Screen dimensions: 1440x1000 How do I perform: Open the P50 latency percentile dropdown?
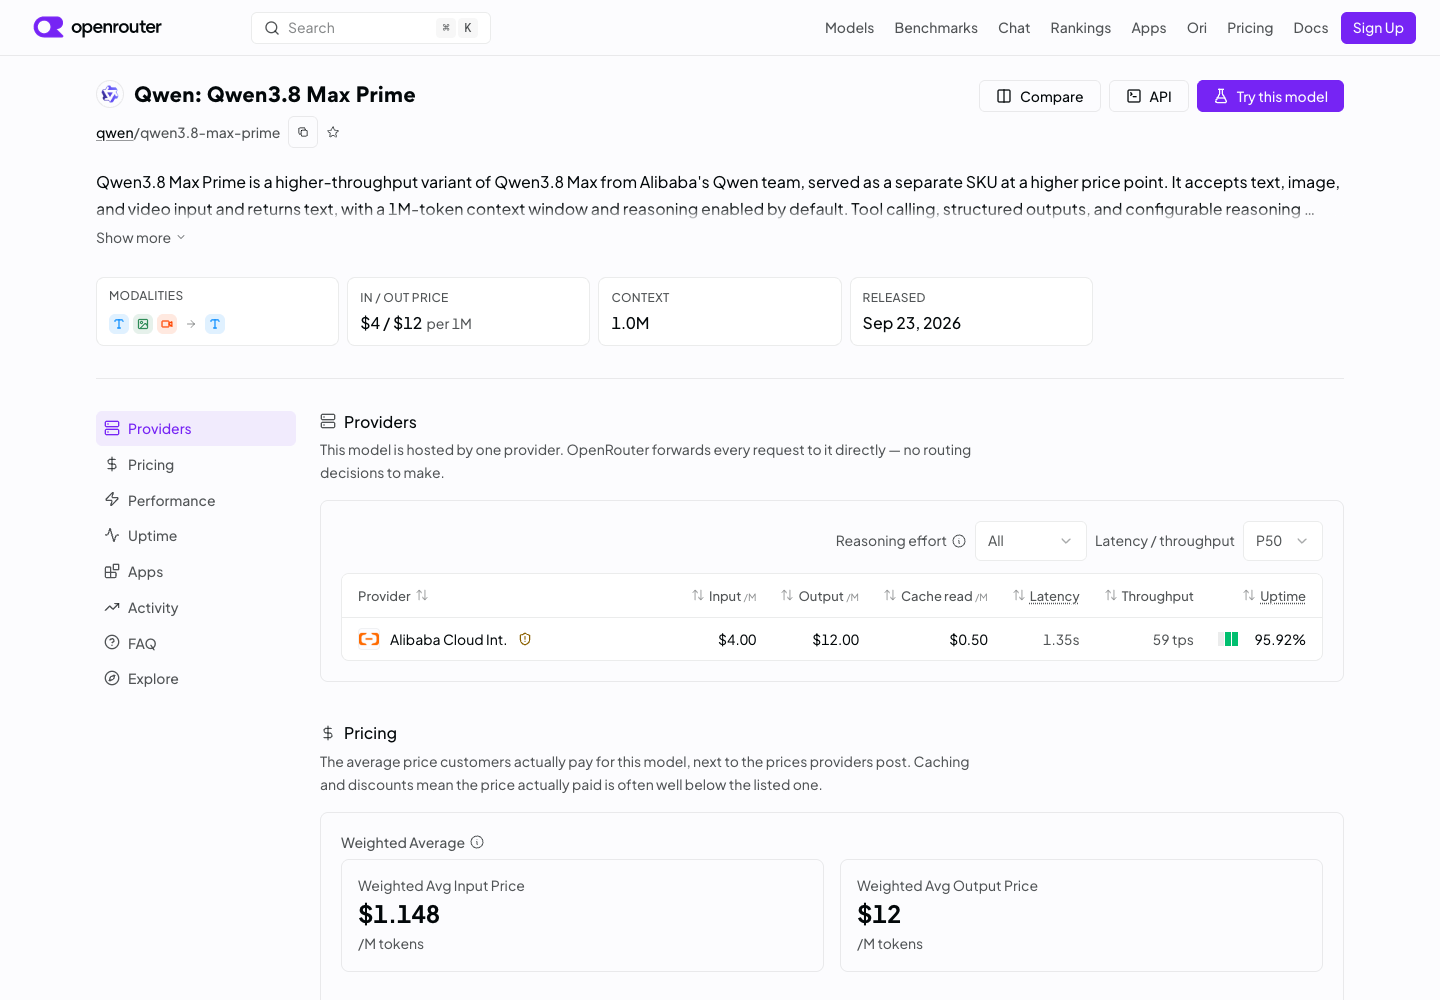click(1282, 541)
